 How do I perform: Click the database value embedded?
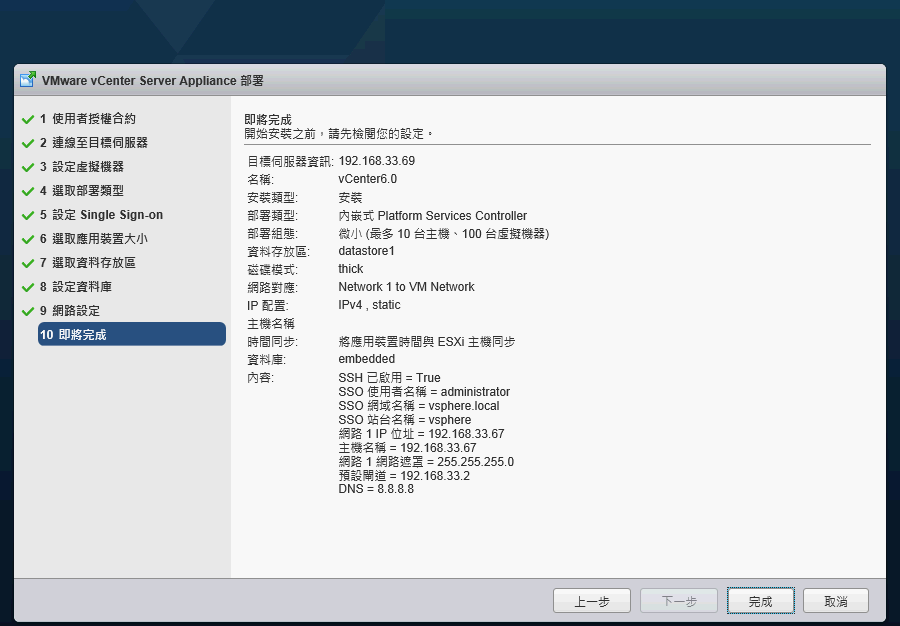point(367,359)
